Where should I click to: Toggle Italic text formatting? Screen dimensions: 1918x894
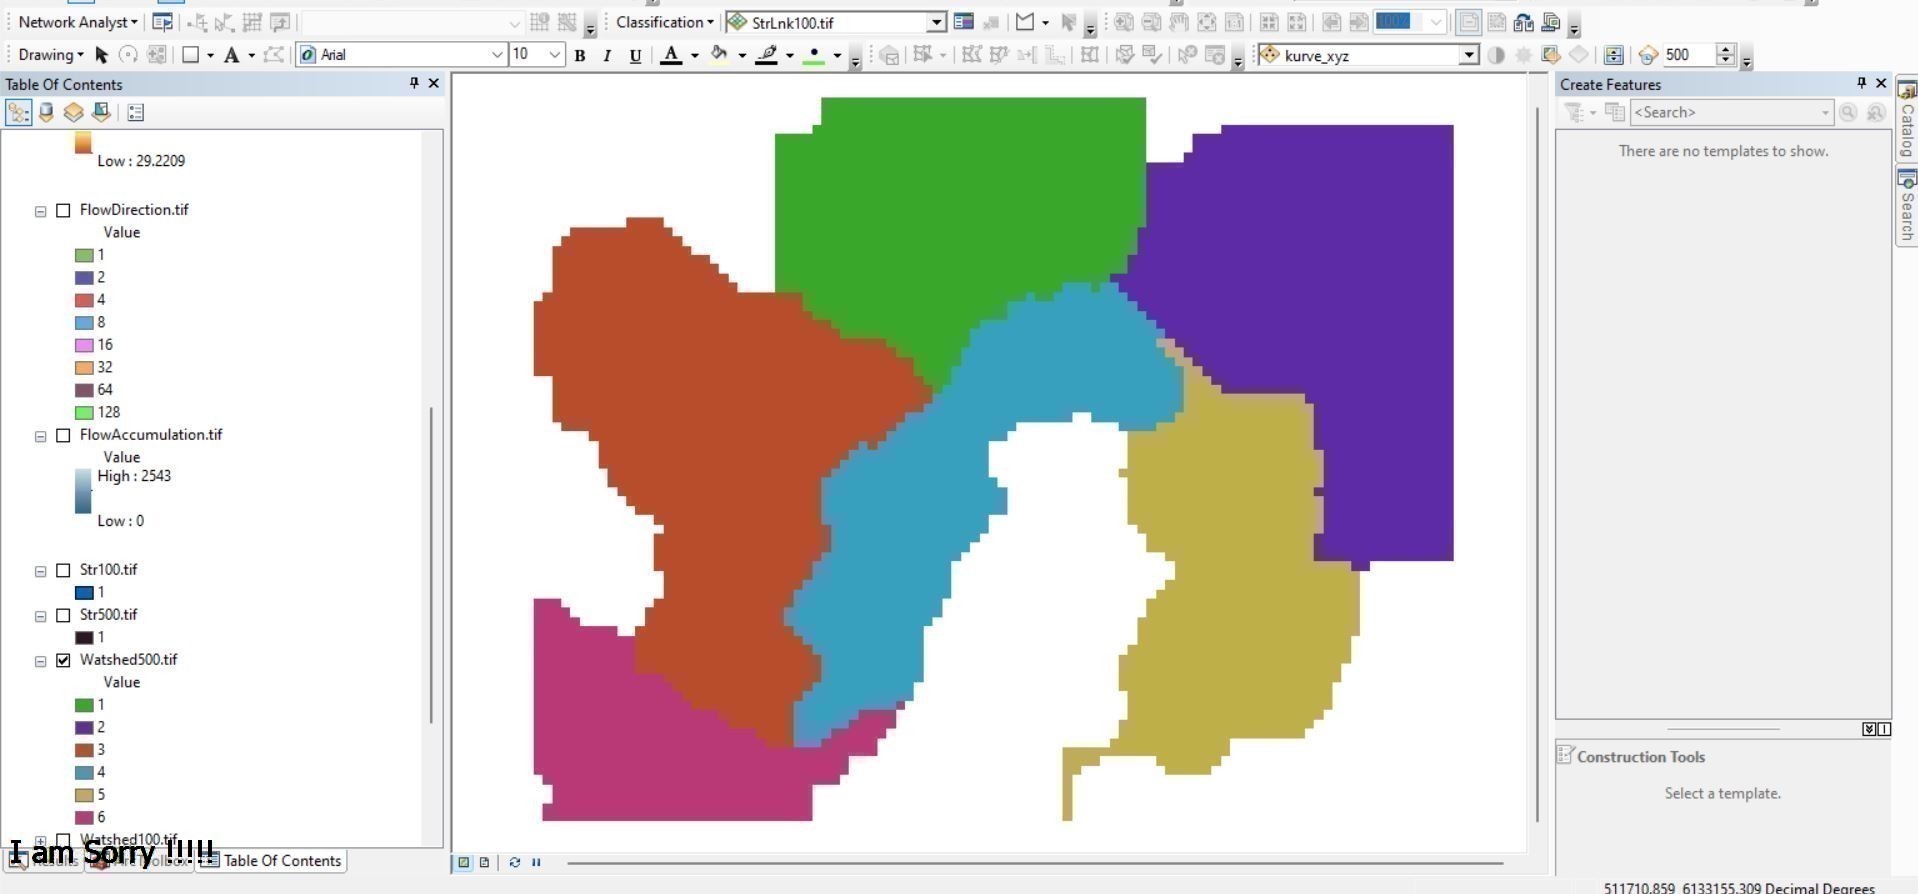[x=607, y=56]
